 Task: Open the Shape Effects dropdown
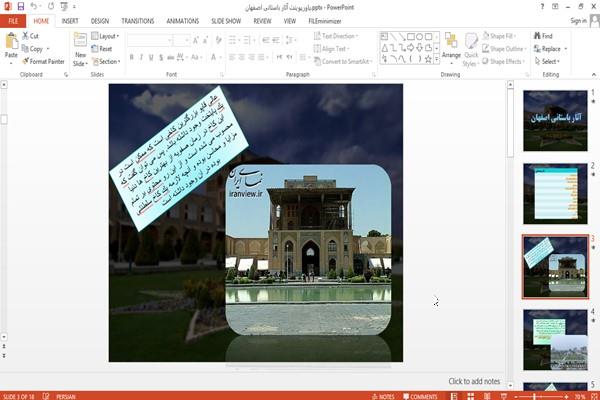coord(504,61)
